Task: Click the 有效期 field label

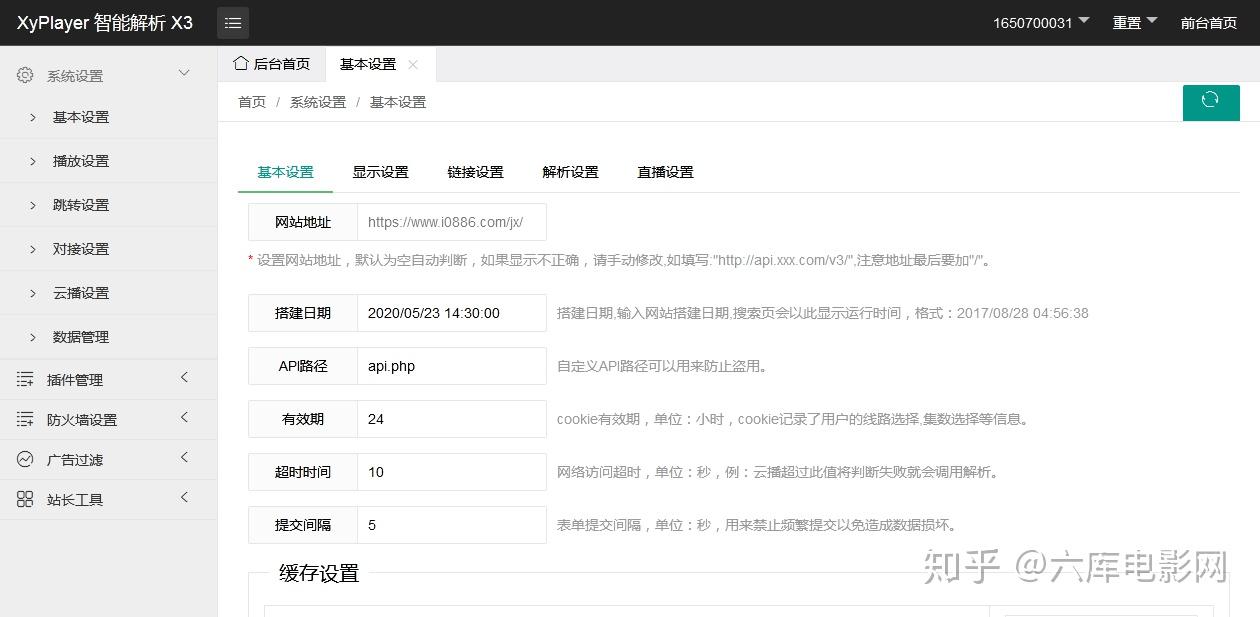Action: tap(303, 419)
